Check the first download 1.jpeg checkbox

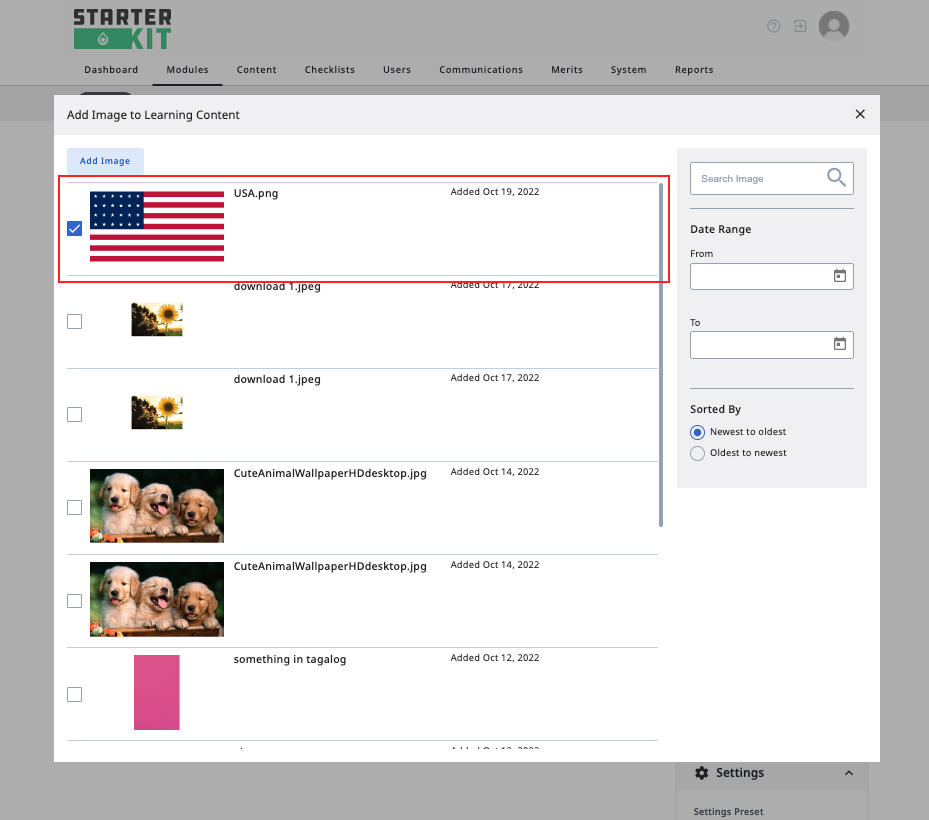[75, 321]
